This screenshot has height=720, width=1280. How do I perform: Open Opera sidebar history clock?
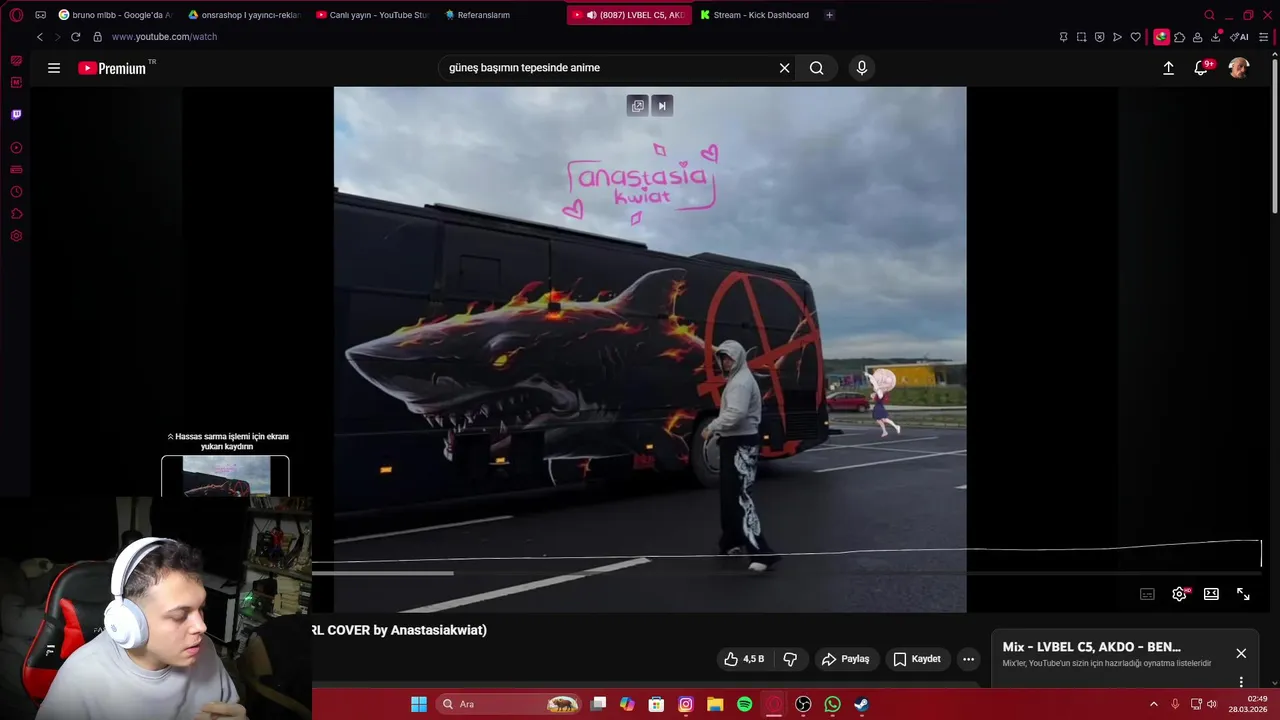(16, 192)
